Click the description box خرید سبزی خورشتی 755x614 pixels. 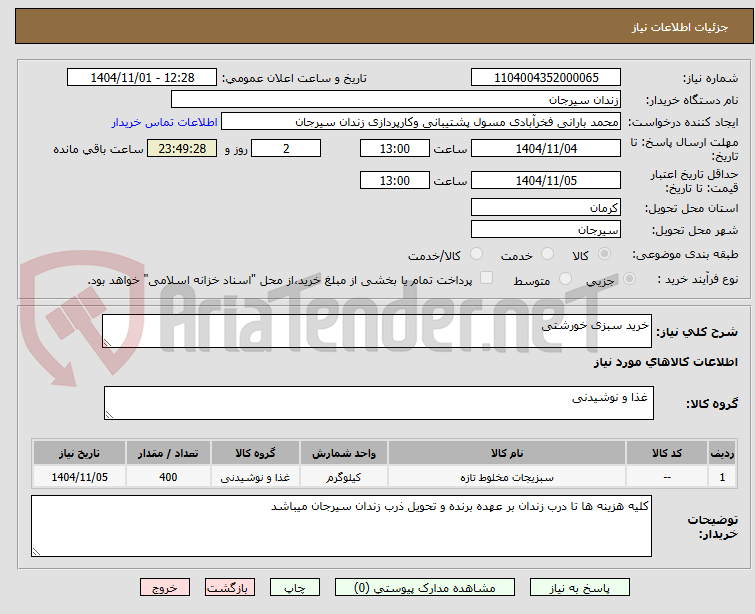tap(377, 331)
